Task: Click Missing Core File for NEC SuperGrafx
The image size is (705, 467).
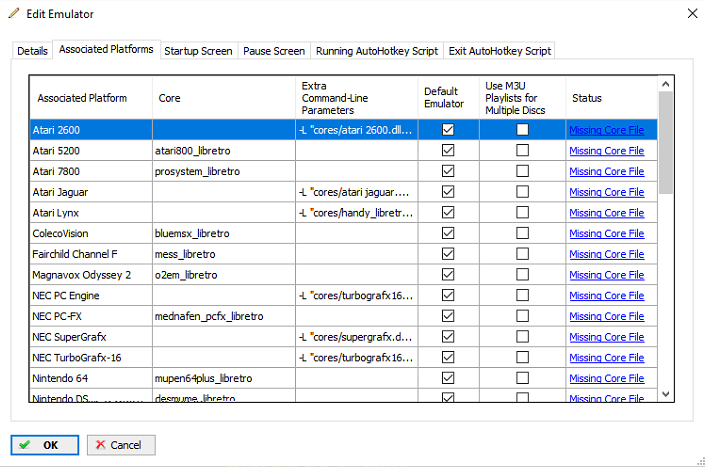Action: click(607, 337)
